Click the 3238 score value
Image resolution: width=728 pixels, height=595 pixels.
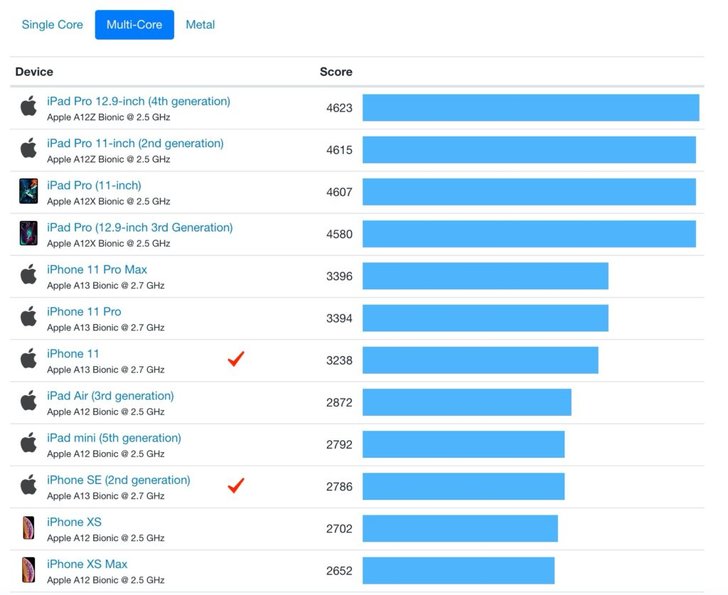click(339, 361)
